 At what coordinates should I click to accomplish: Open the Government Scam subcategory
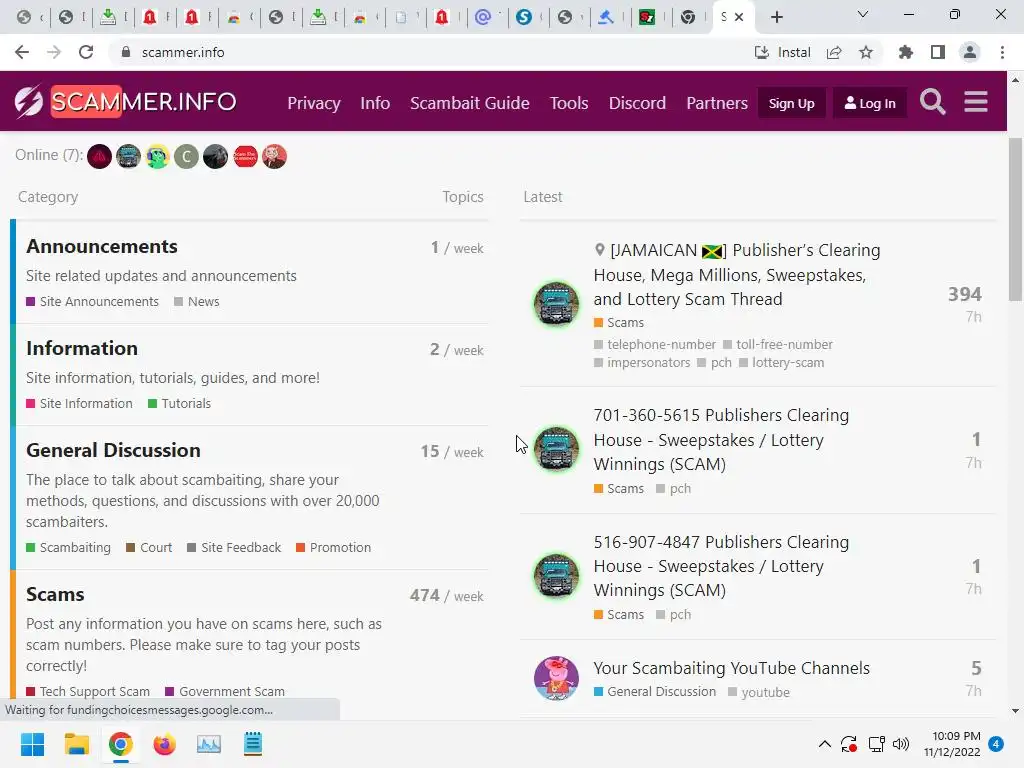click(225, 691)
